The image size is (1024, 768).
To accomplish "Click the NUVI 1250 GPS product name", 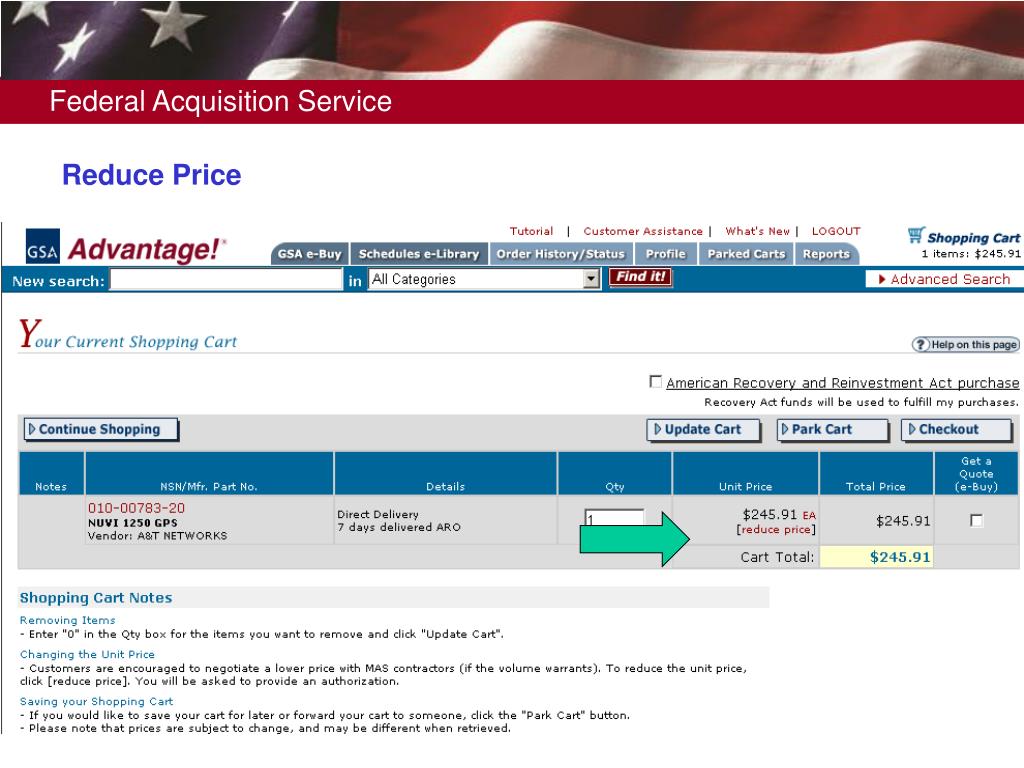I will click(133, 522).
